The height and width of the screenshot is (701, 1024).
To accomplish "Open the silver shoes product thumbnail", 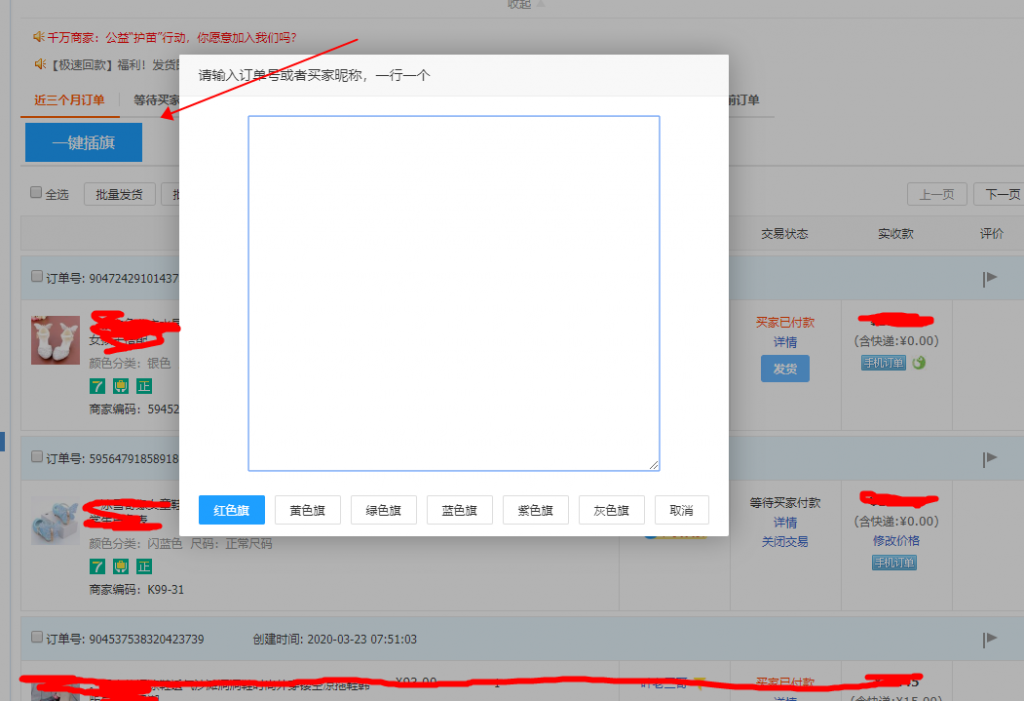I will point(56,340).
